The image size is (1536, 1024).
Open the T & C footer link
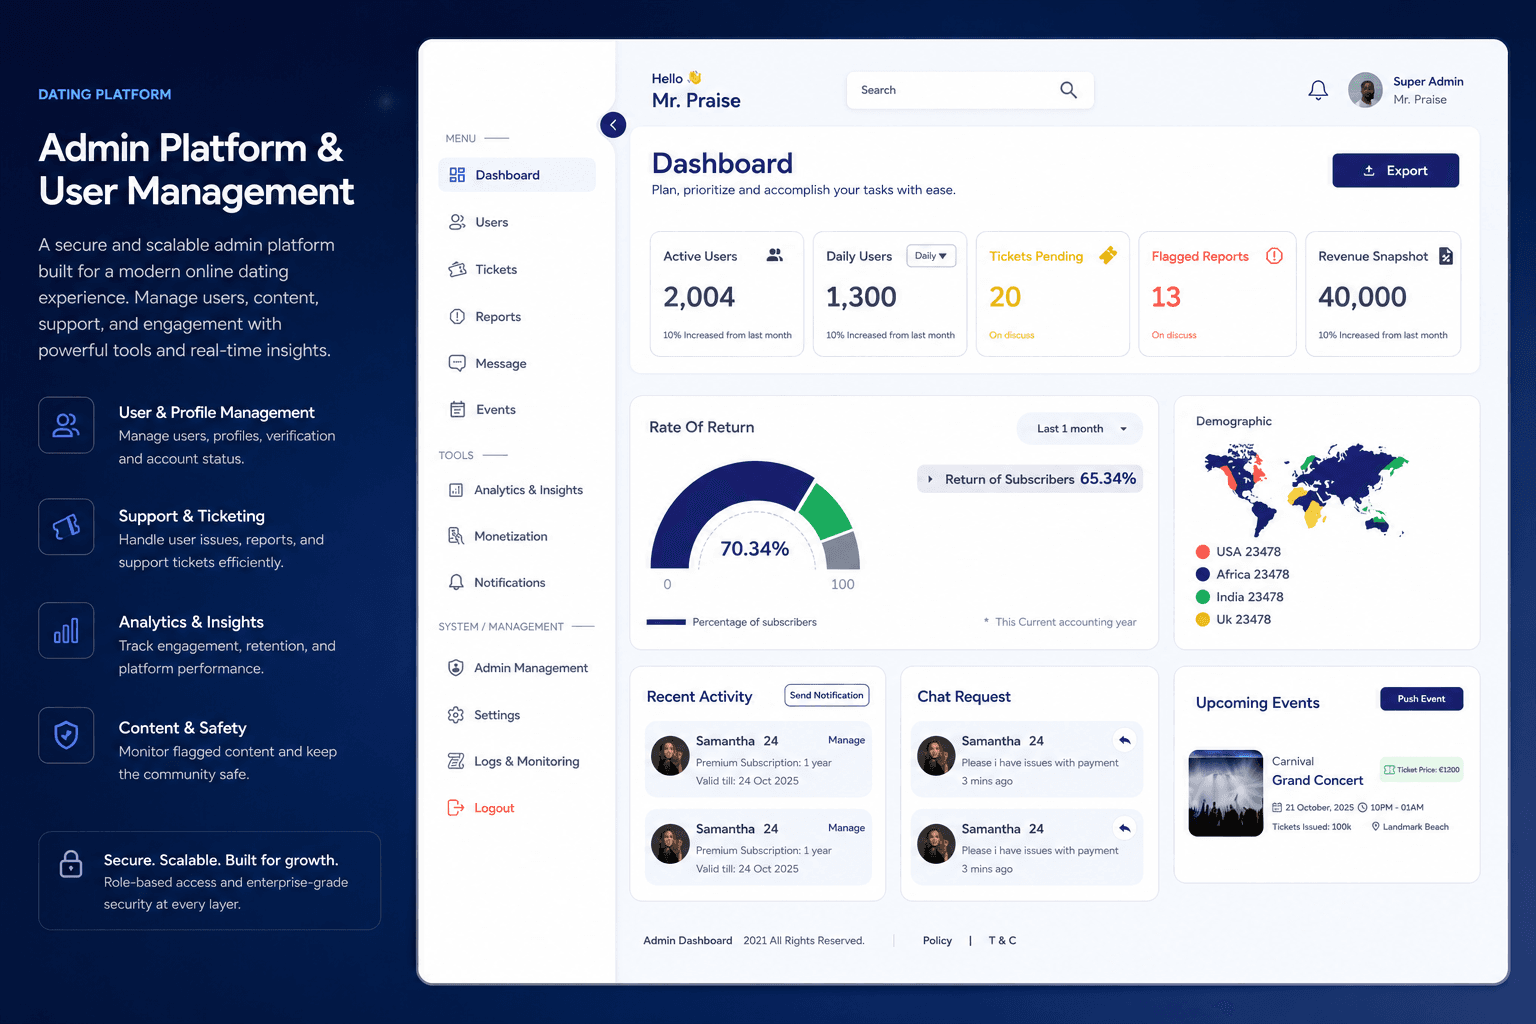(x=1002, y=941)
